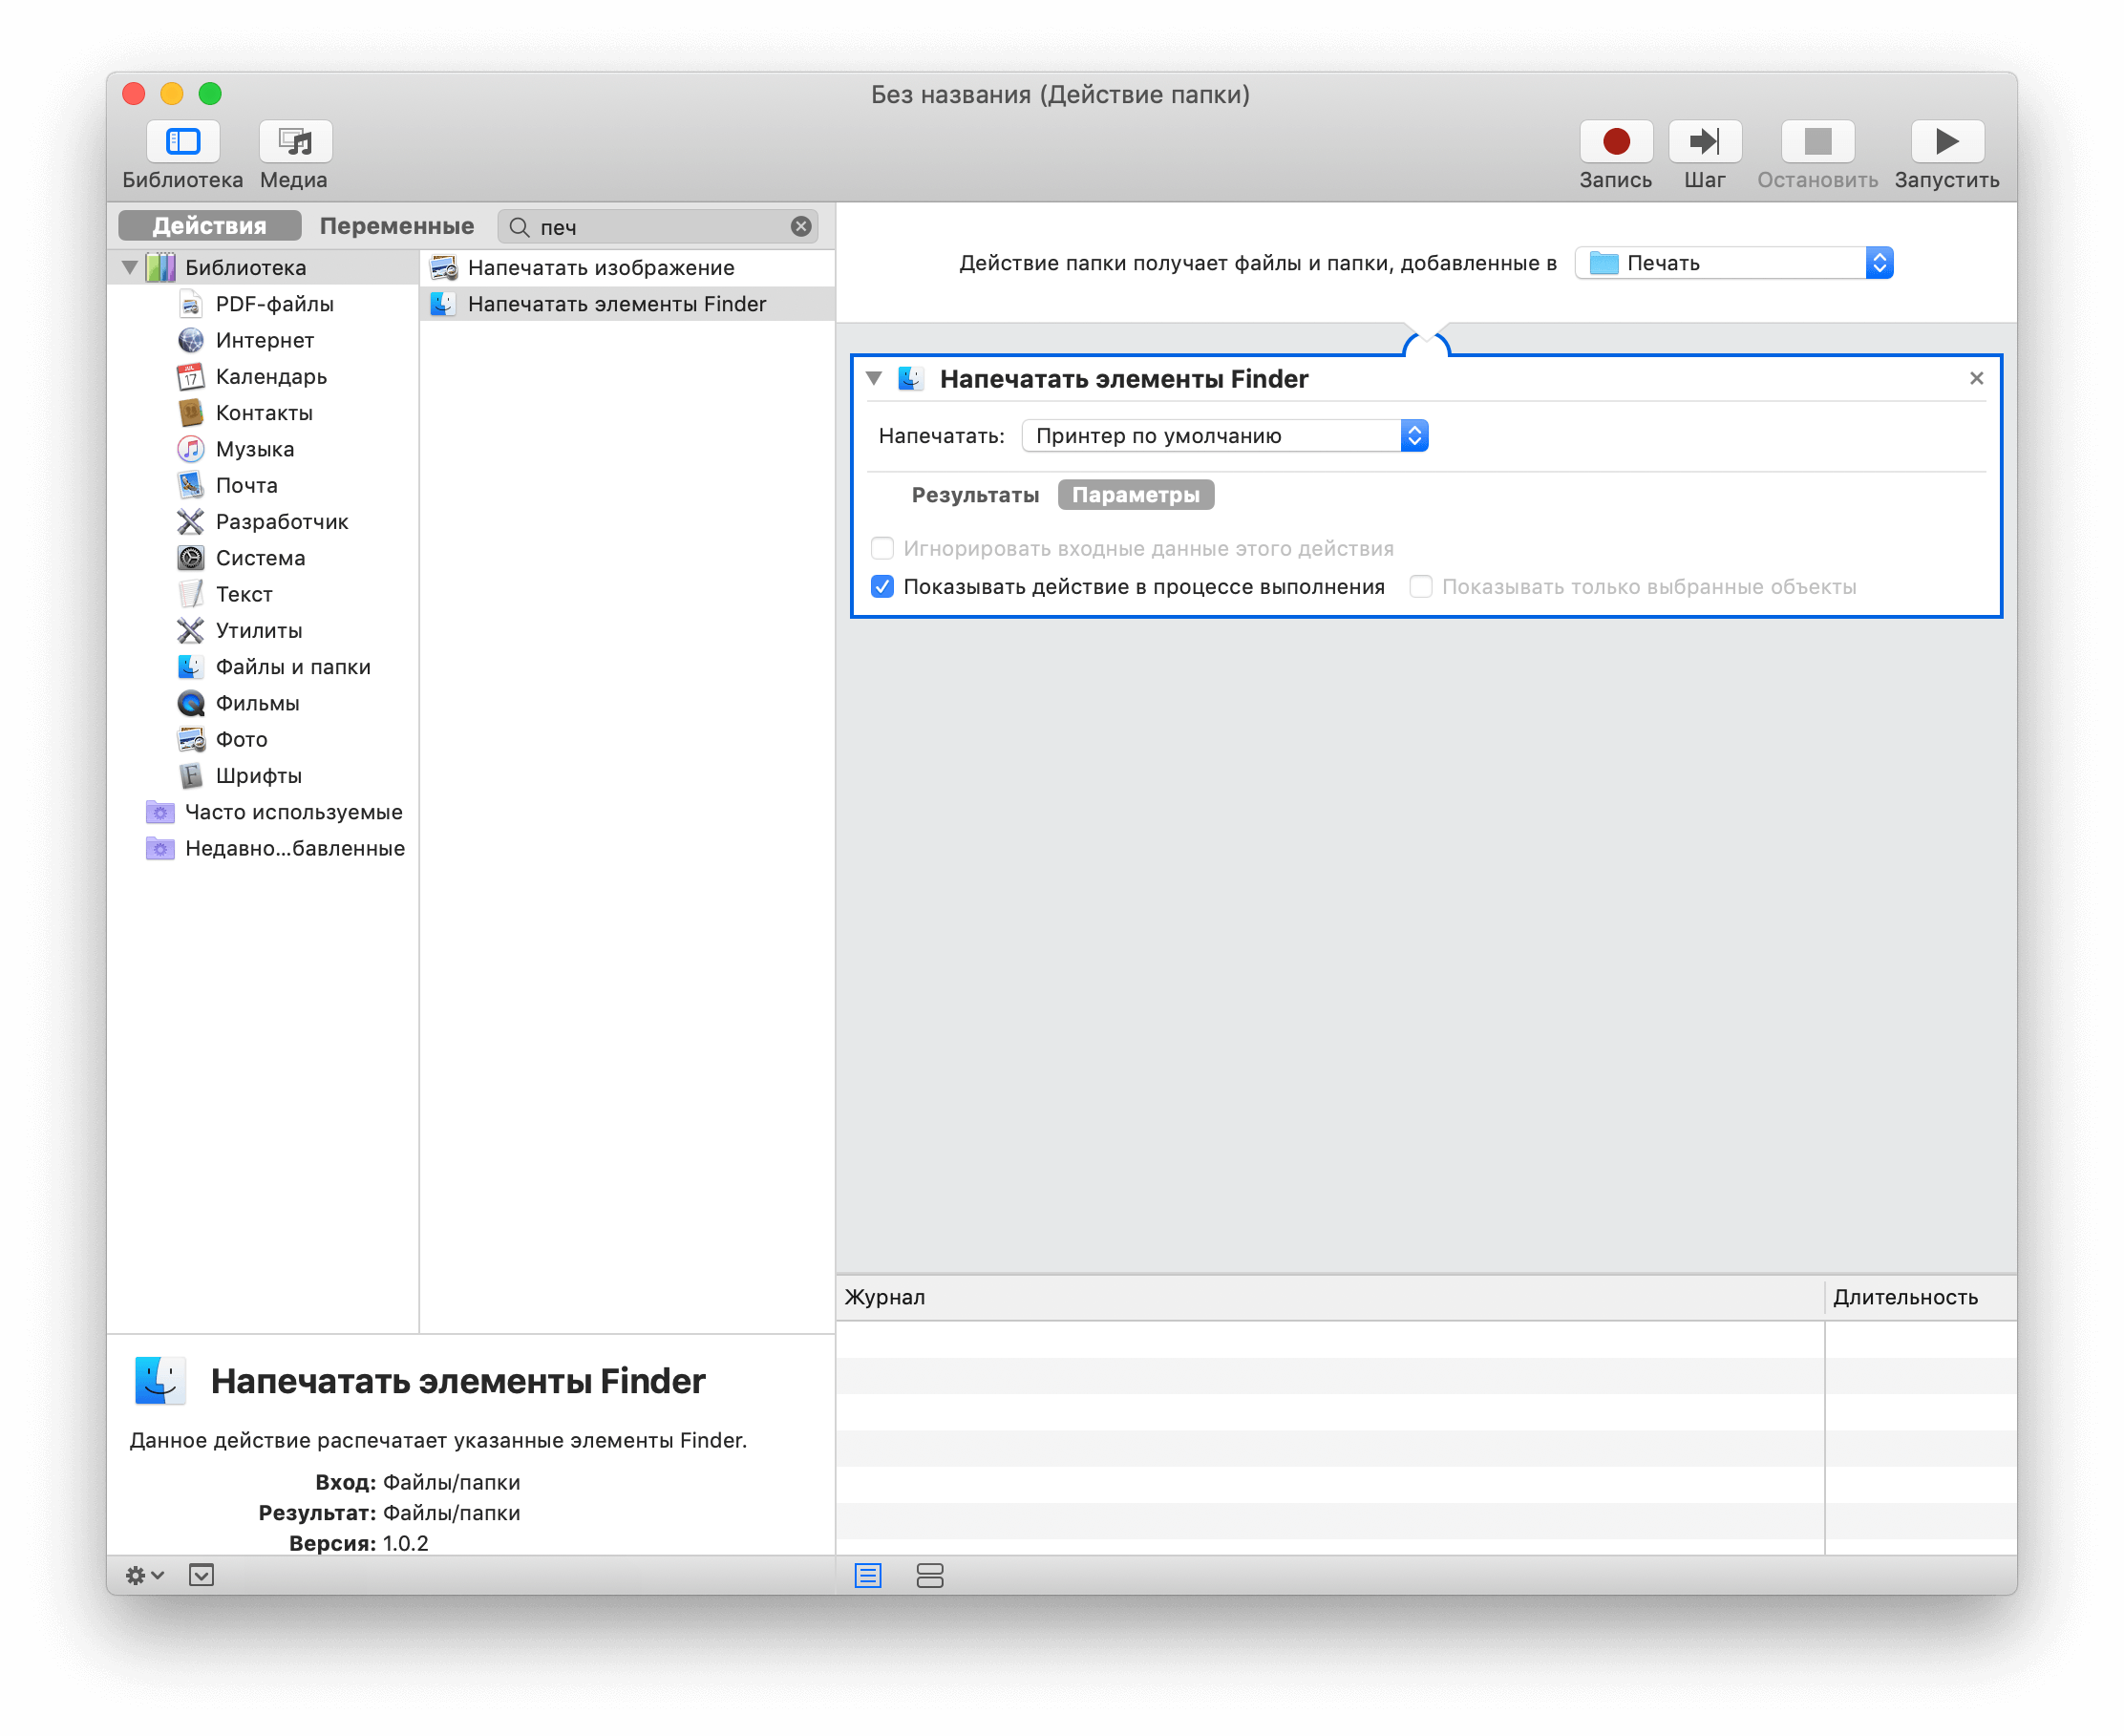Collapse the Напечатать элементы Finder action

click(x=874, y=378)
